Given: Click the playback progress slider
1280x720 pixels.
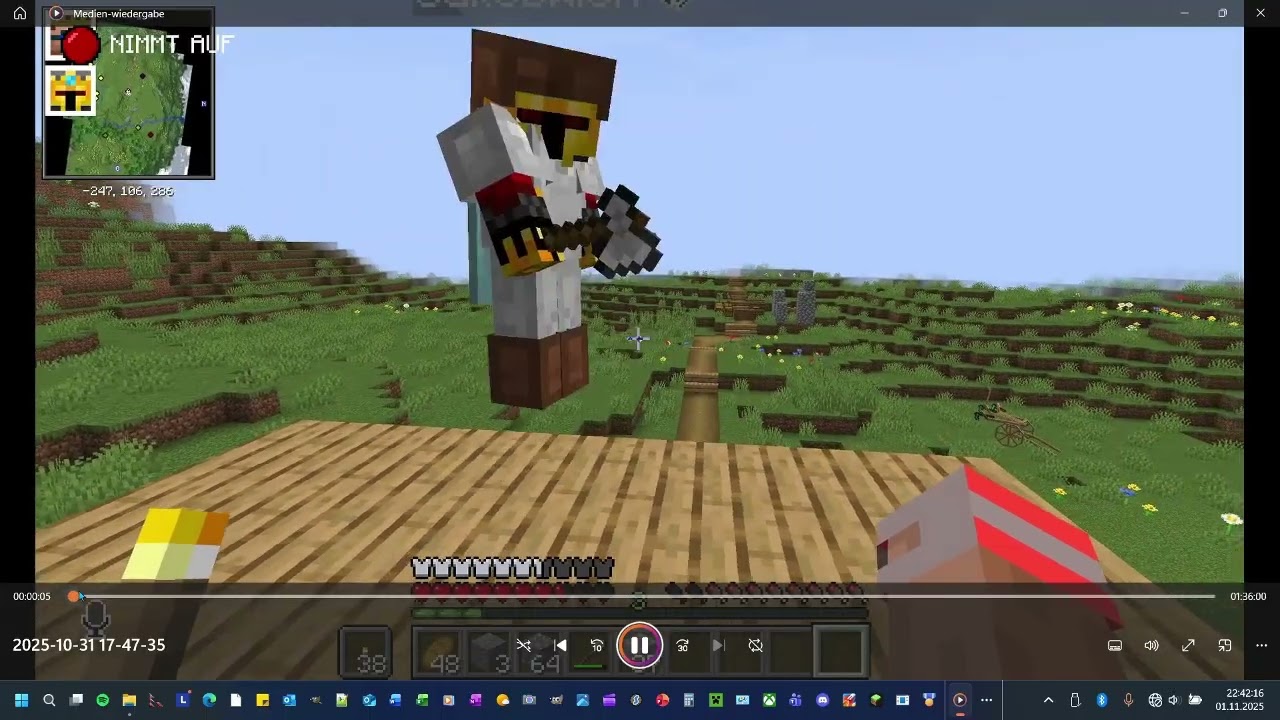Looking at the screenshot, I should [644, 596].
